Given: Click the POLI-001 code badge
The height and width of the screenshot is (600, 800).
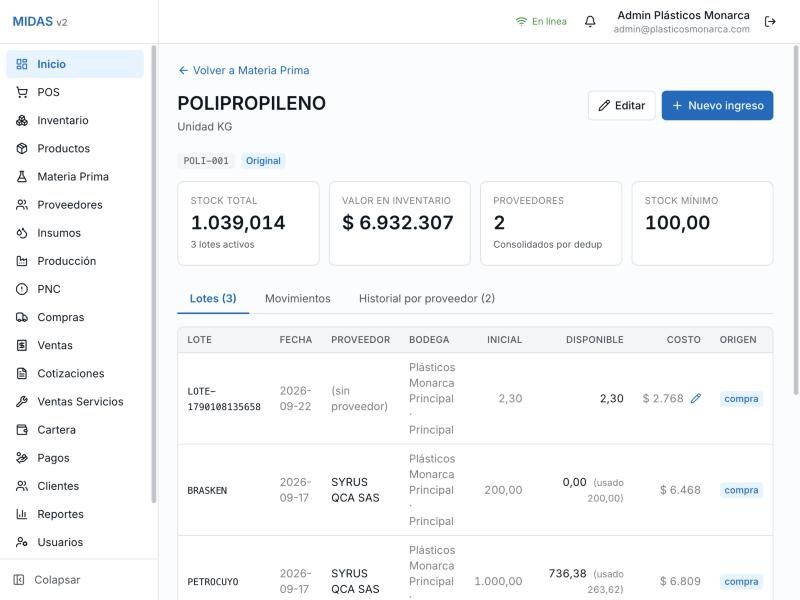Looking at the screenshot, I should point(206,161).
